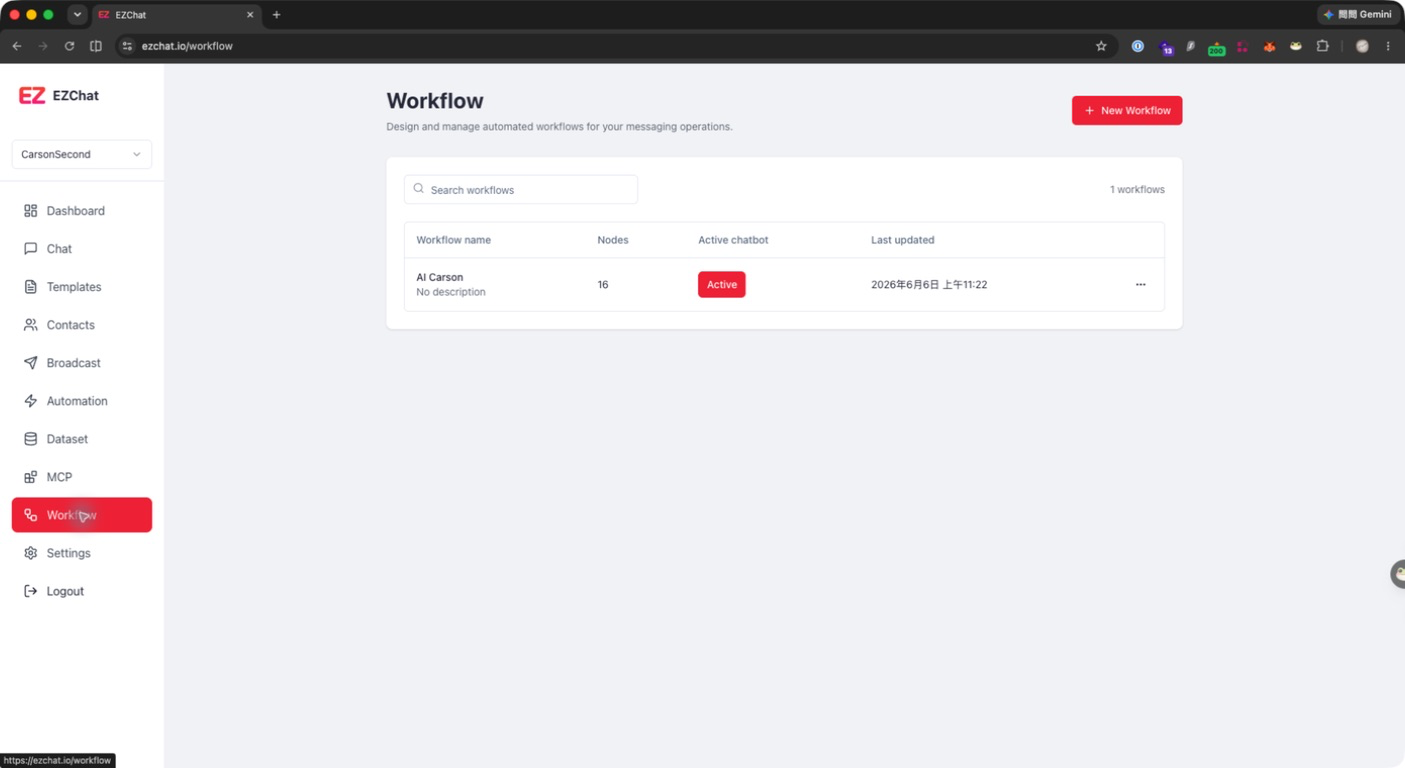
Task: Click the Last updated column header
Action: 902,240
